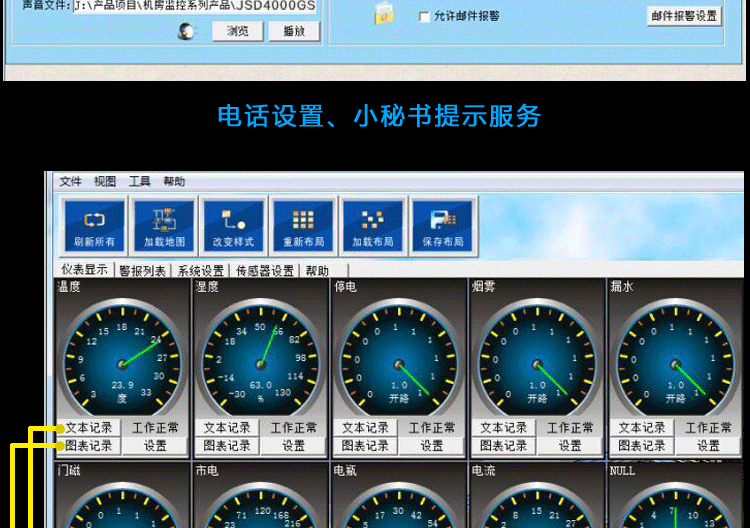750x528 pixels.
Task: Open the 加载布局 load layout icon
Action: pos(373,226)
